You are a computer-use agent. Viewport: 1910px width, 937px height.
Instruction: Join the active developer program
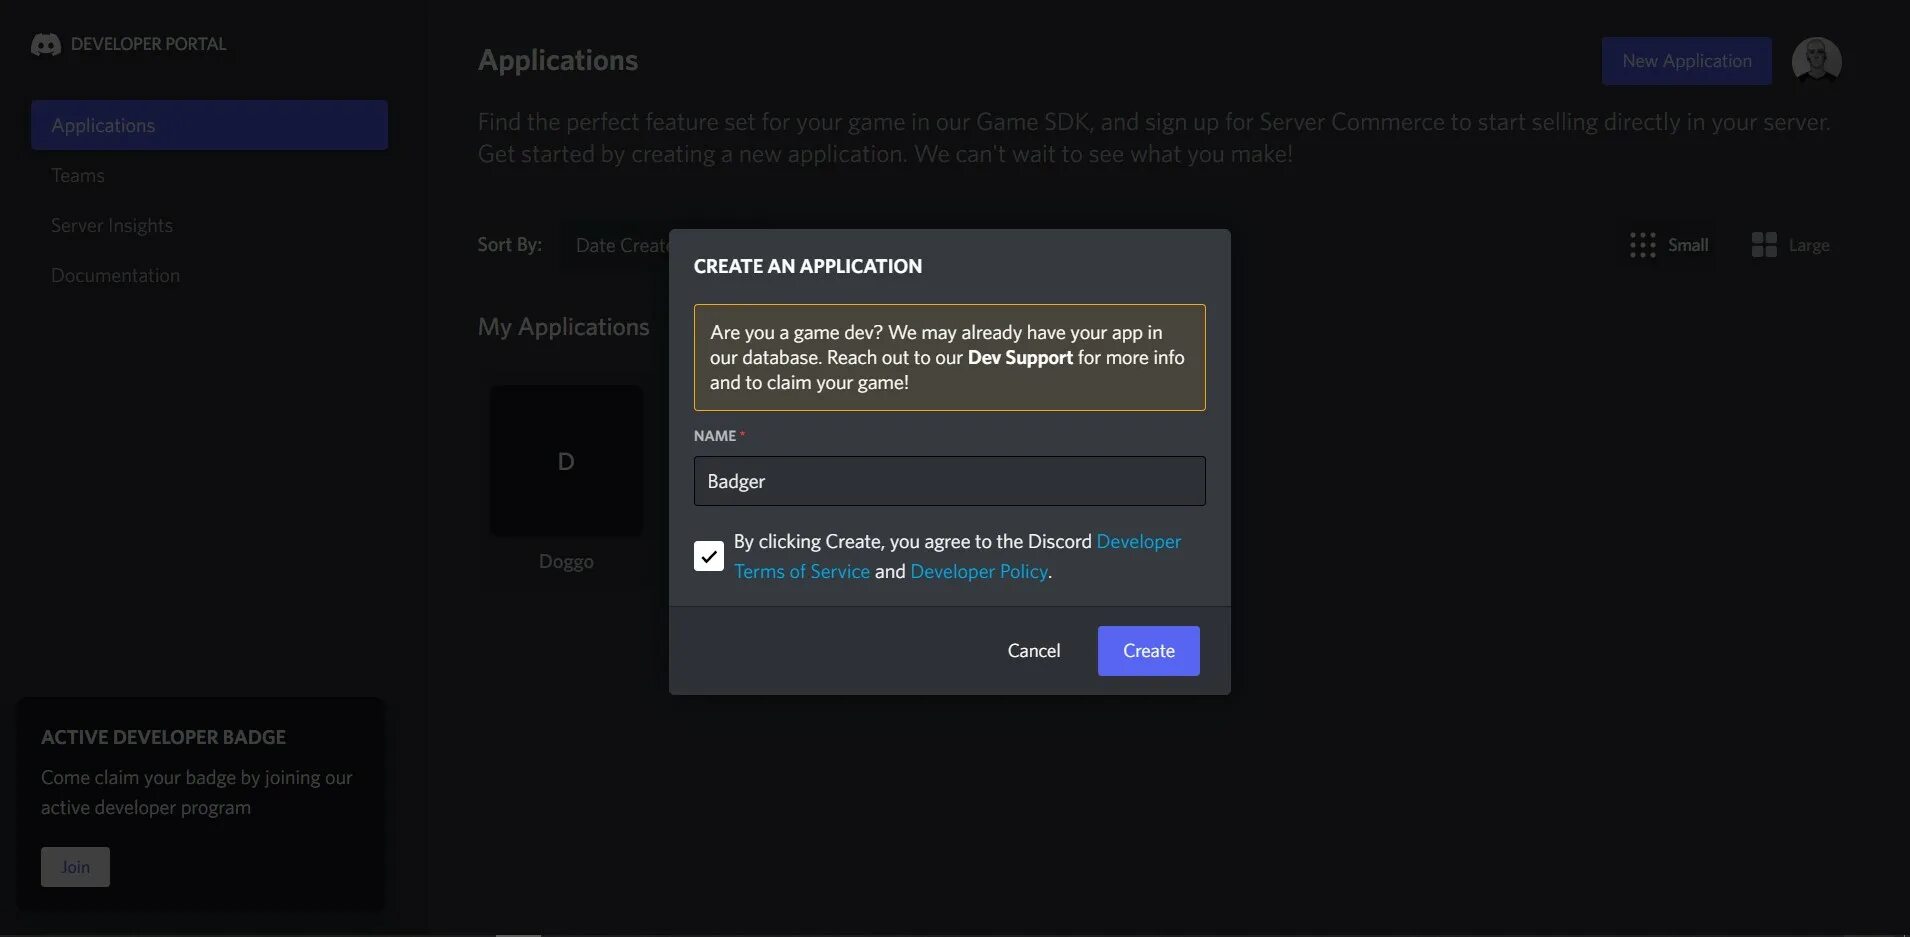click(x=75, y=867)
